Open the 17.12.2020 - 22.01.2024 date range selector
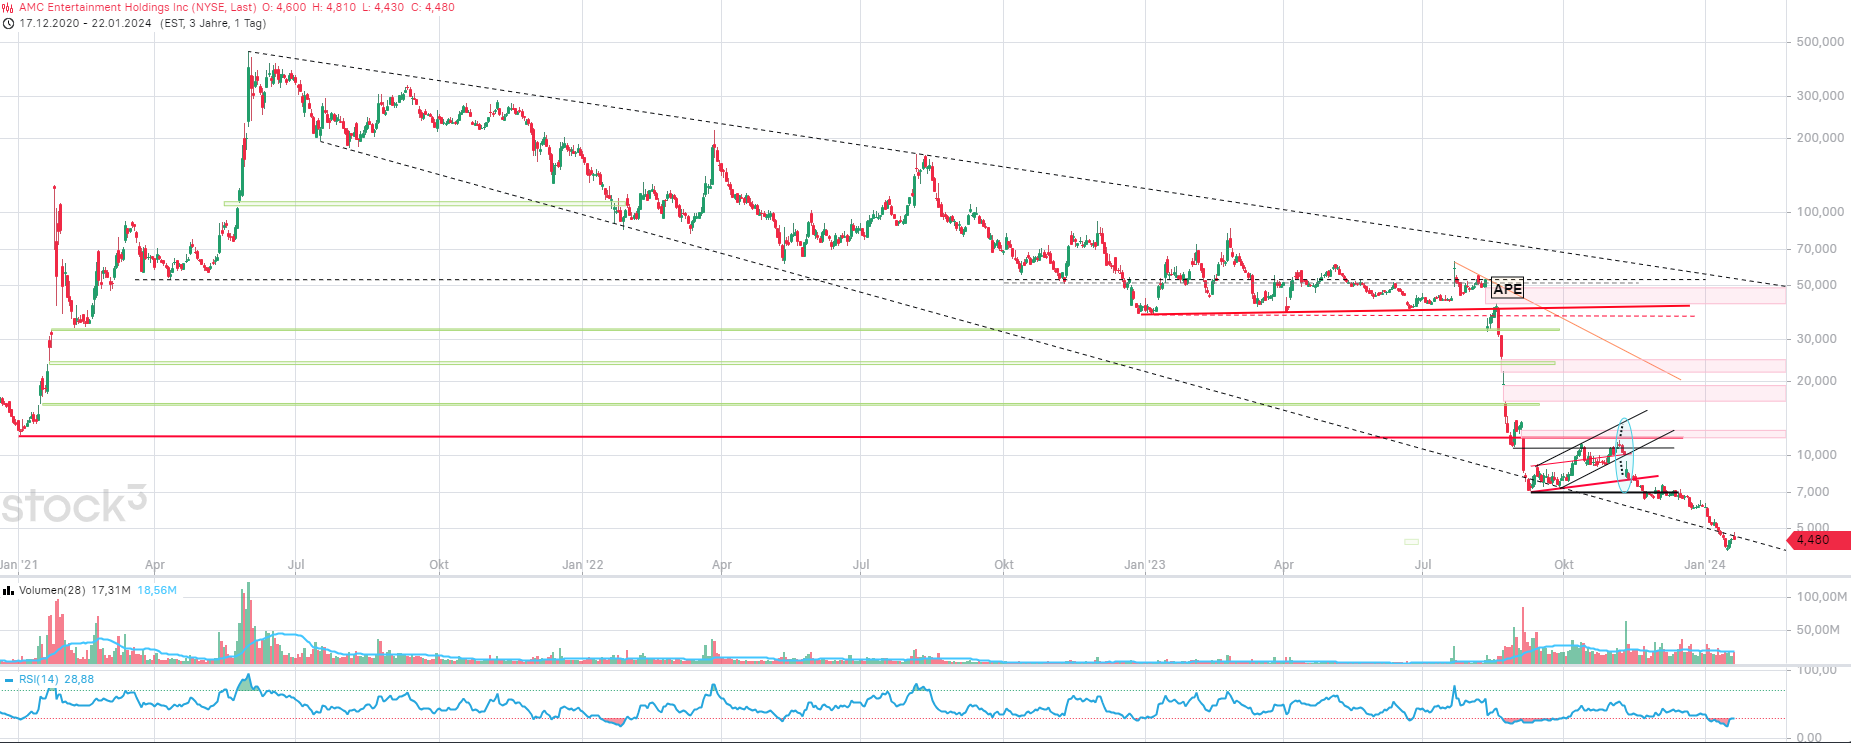The height and width of the screenshot is (743, 1851). click(85, 23)
